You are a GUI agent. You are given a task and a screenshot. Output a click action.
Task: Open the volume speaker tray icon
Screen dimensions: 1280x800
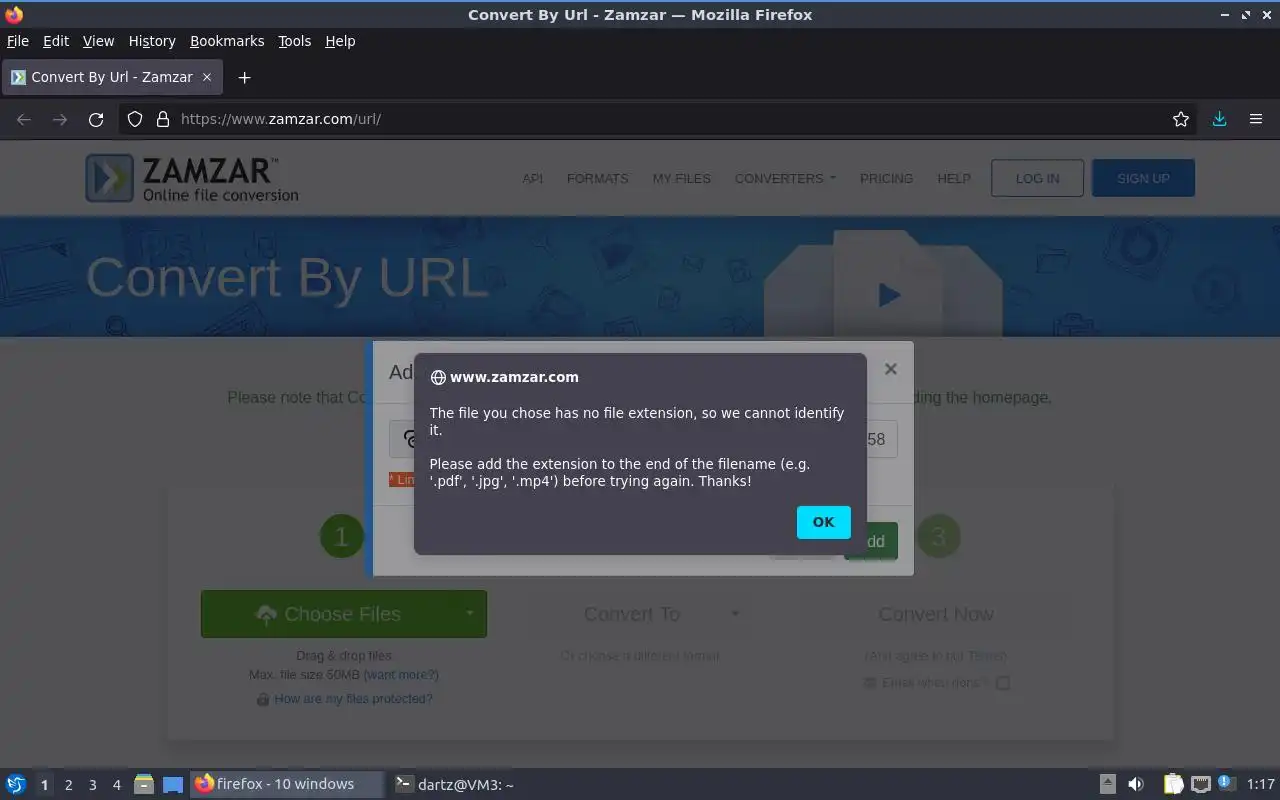(1136, 784)
